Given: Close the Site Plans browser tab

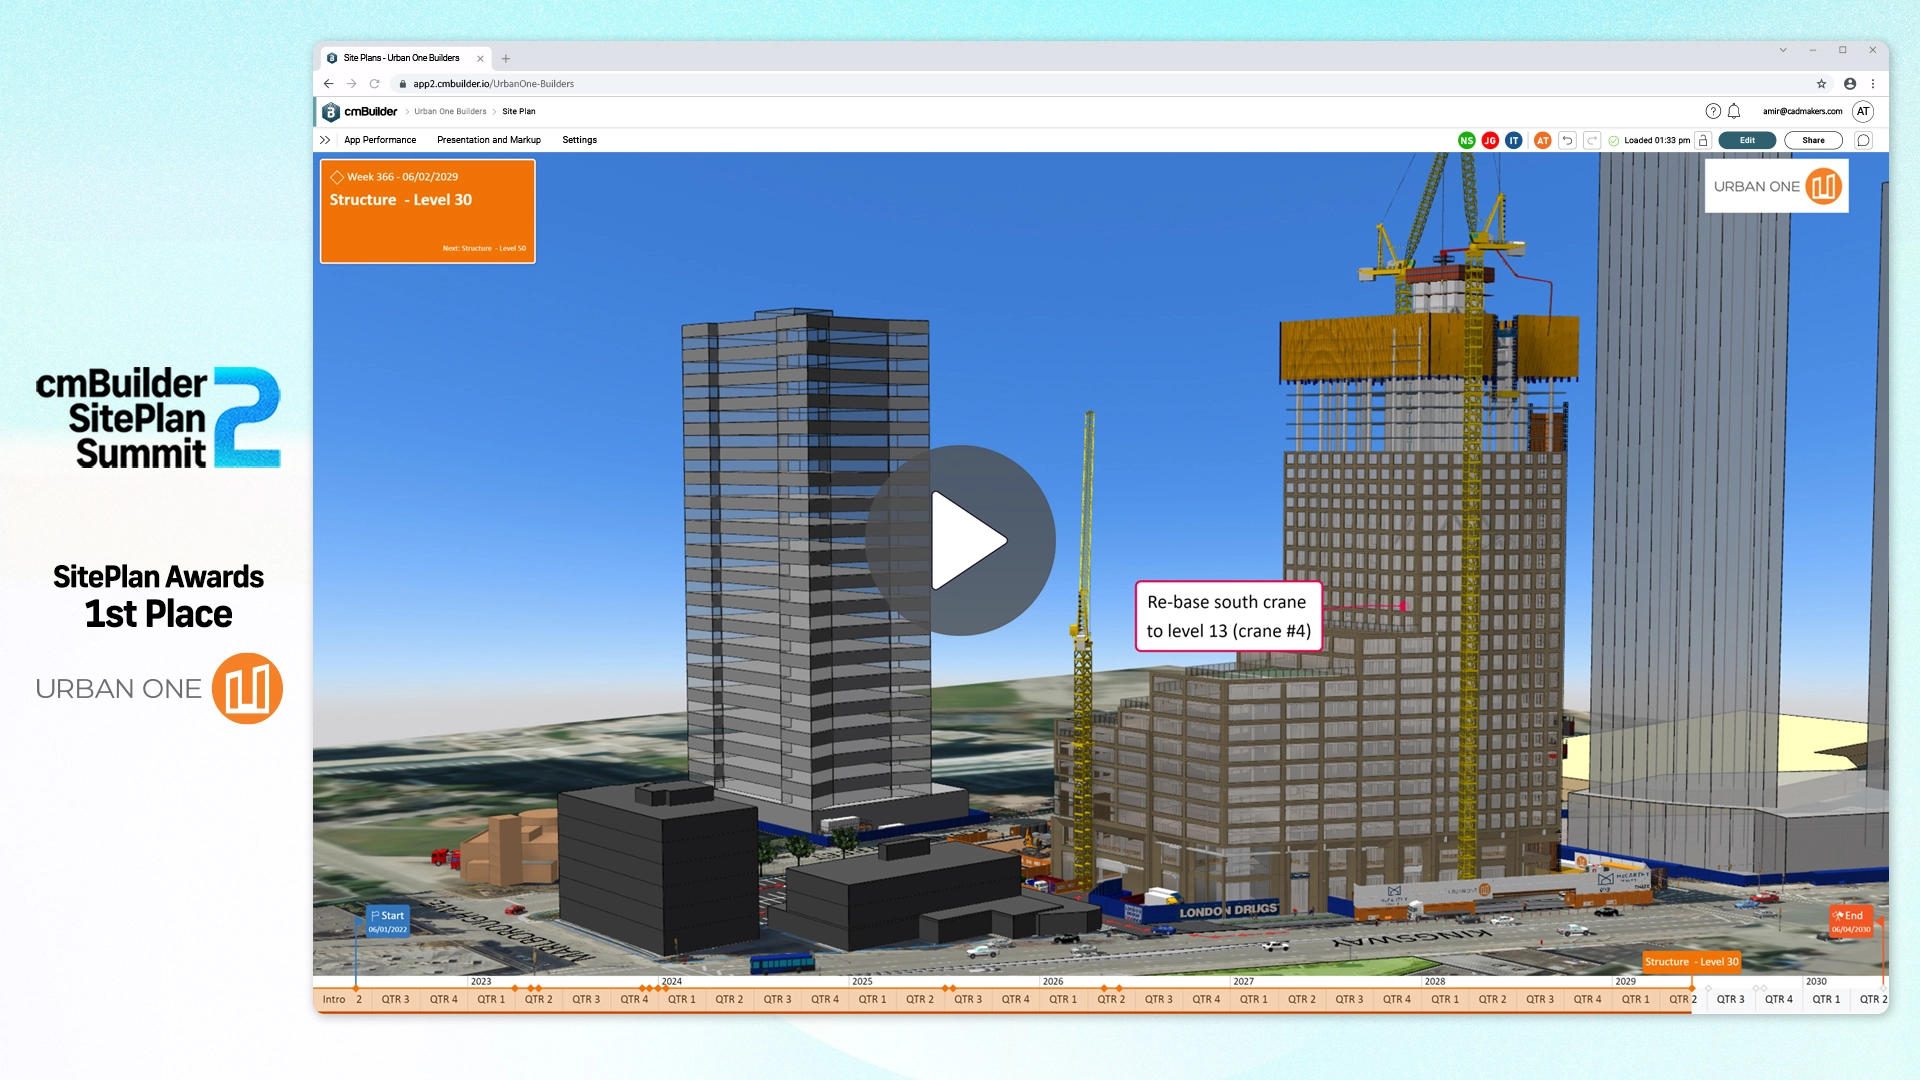Looking at the screenshot, I should click(x=480, y=58).
